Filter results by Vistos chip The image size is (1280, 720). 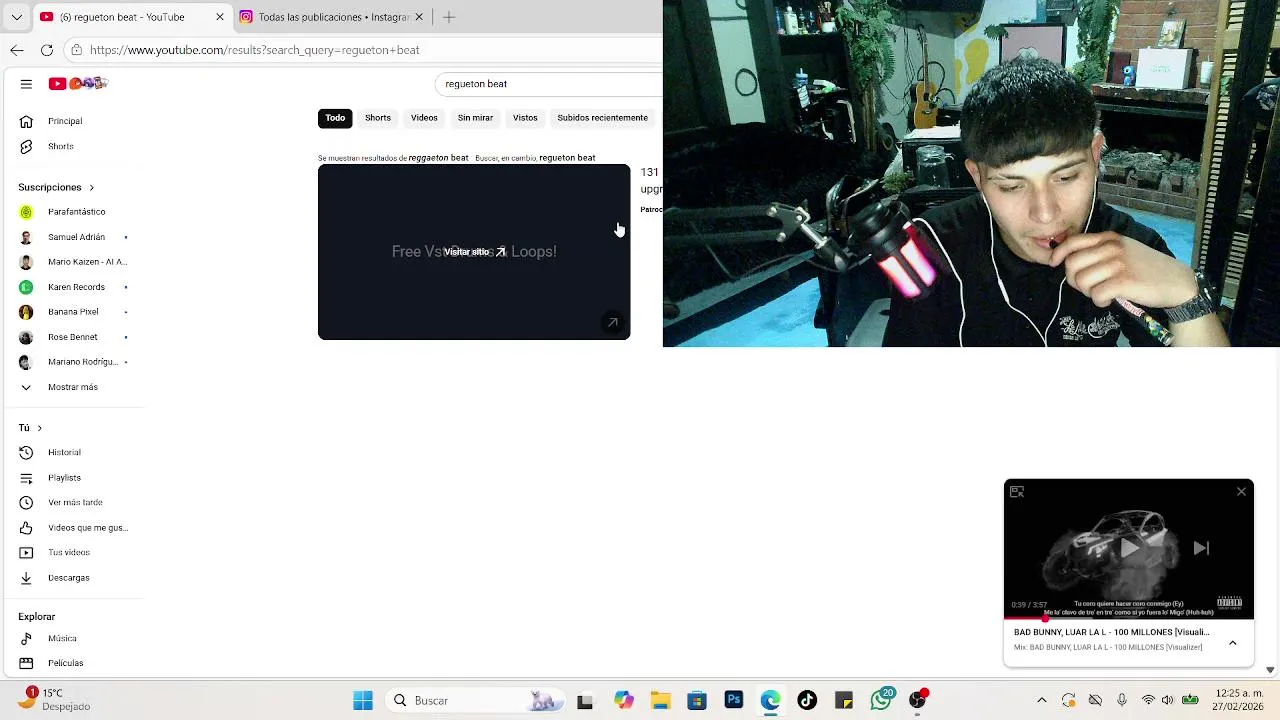point(525,118)
